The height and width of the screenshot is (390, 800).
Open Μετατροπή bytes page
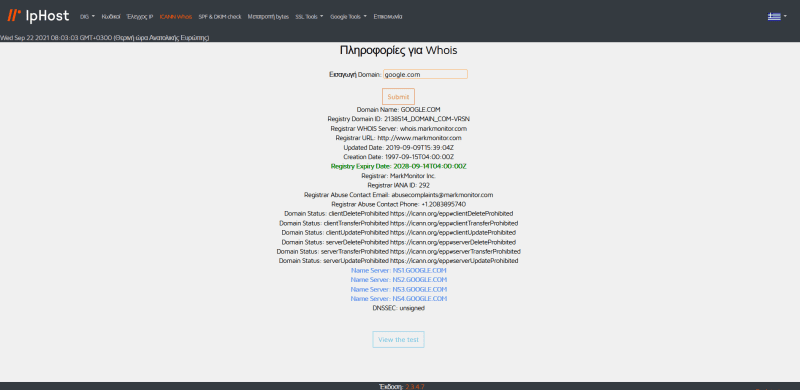click(x=268, y=16)
